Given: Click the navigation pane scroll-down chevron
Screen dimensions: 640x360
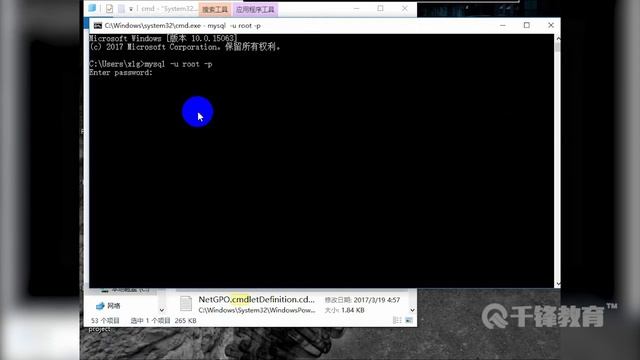Looking at the screenshot, I should coord(162,310).
